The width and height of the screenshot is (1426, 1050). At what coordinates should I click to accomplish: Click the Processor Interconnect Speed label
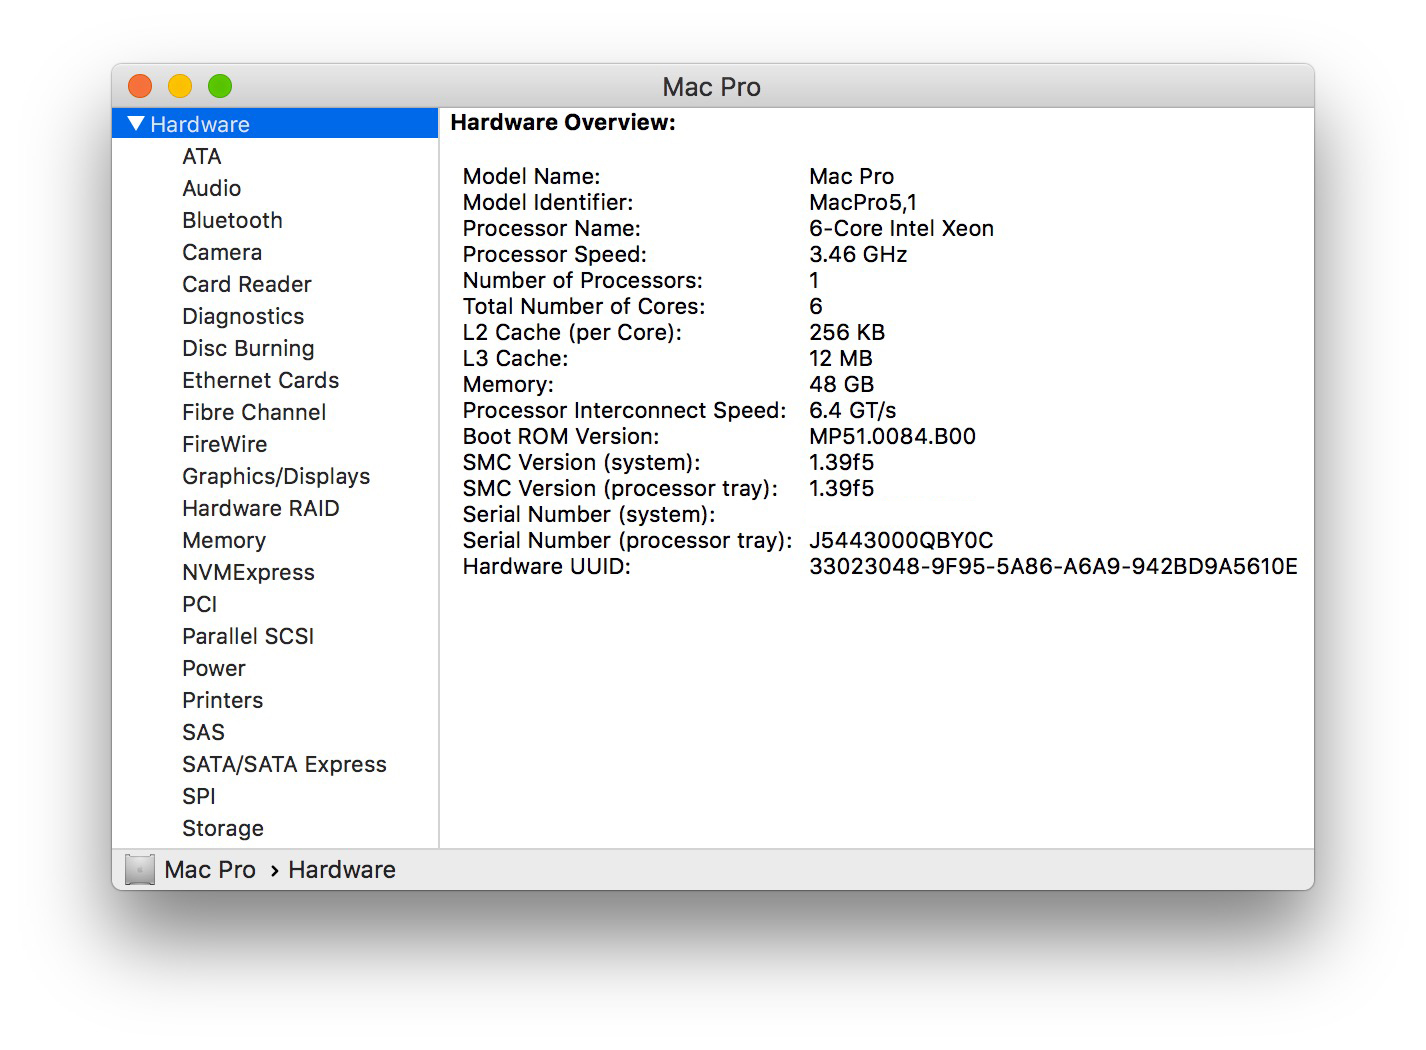point(624,411)
